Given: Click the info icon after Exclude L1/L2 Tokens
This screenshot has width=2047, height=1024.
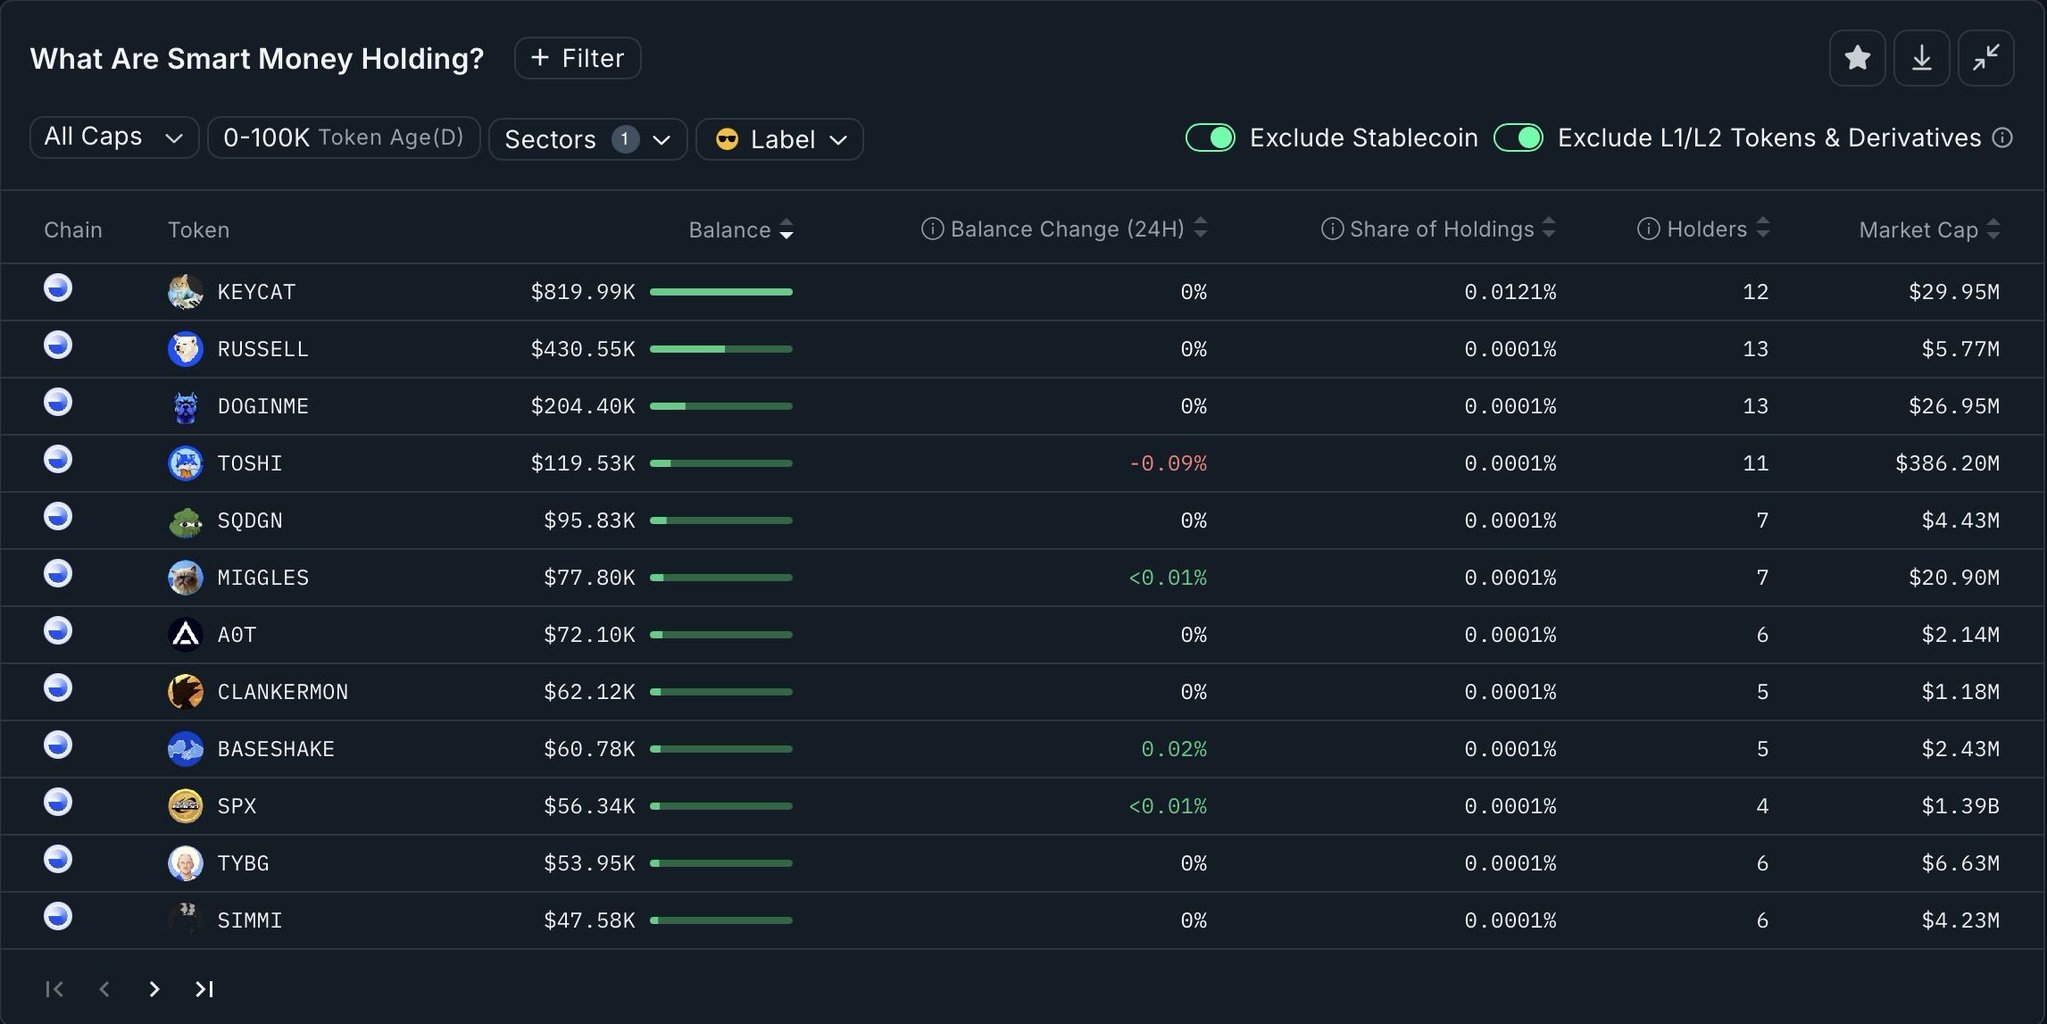Looking at the screenshot, I should pos(2002,138).
